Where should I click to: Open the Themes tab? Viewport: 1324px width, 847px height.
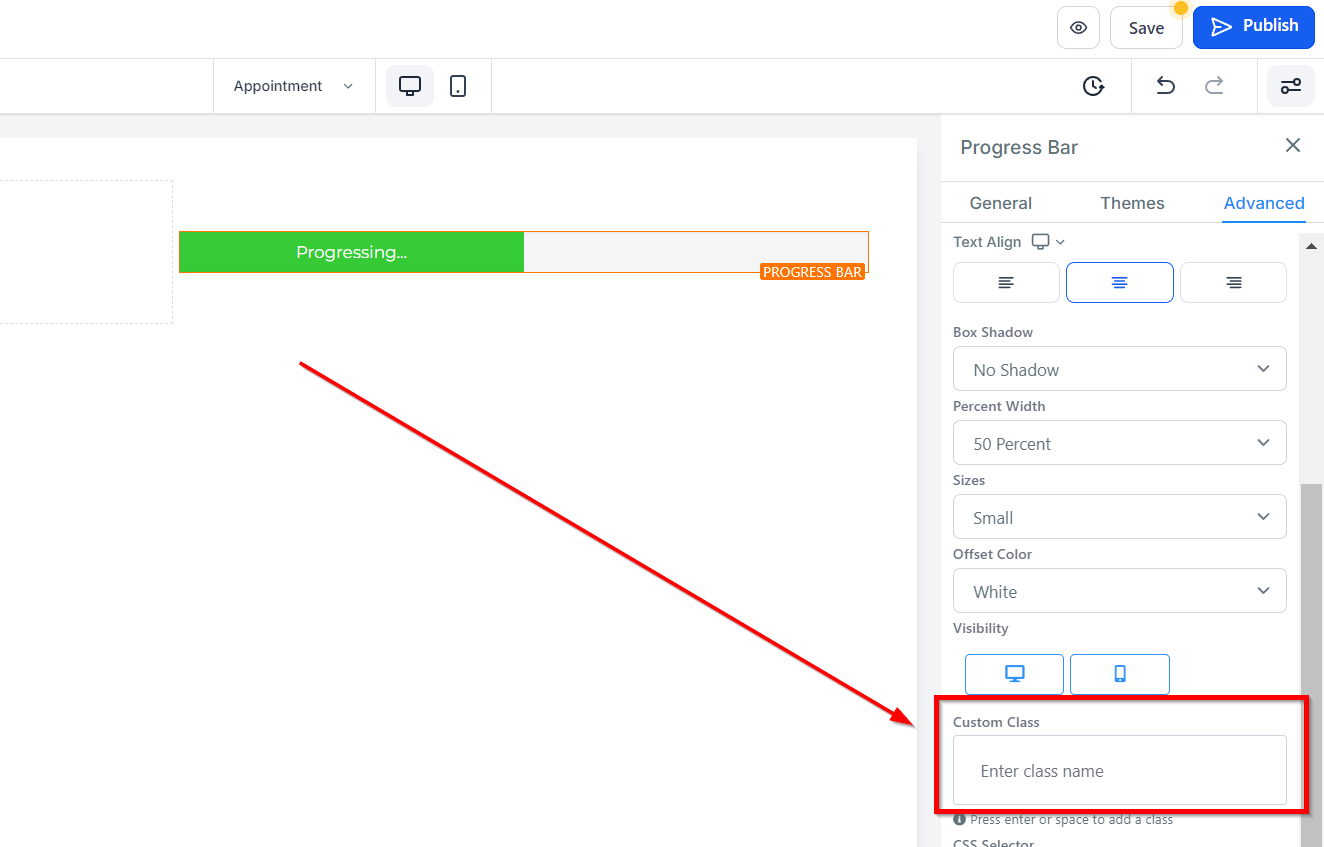[x=1132, y=203]
